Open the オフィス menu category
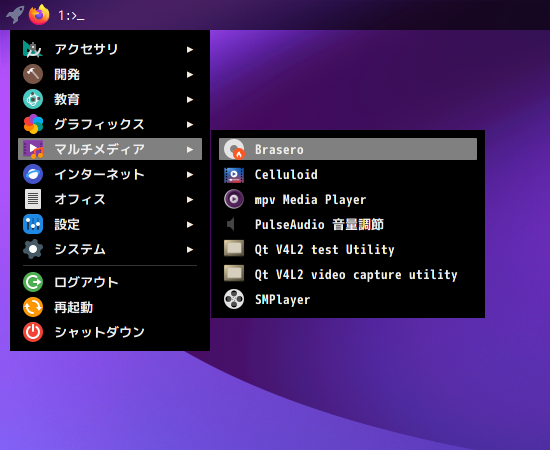The image size is (550, 450). (x=110, y=199)
